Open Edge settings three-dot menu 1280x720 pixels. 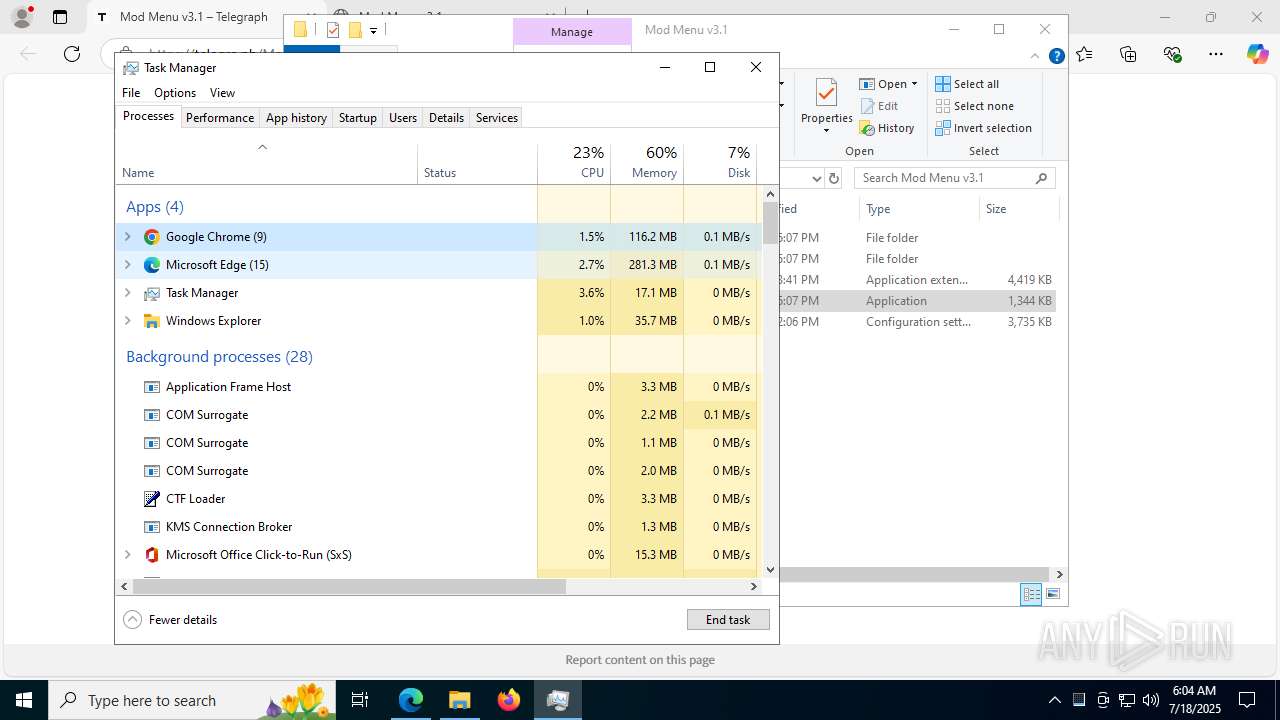[1216, 54]
